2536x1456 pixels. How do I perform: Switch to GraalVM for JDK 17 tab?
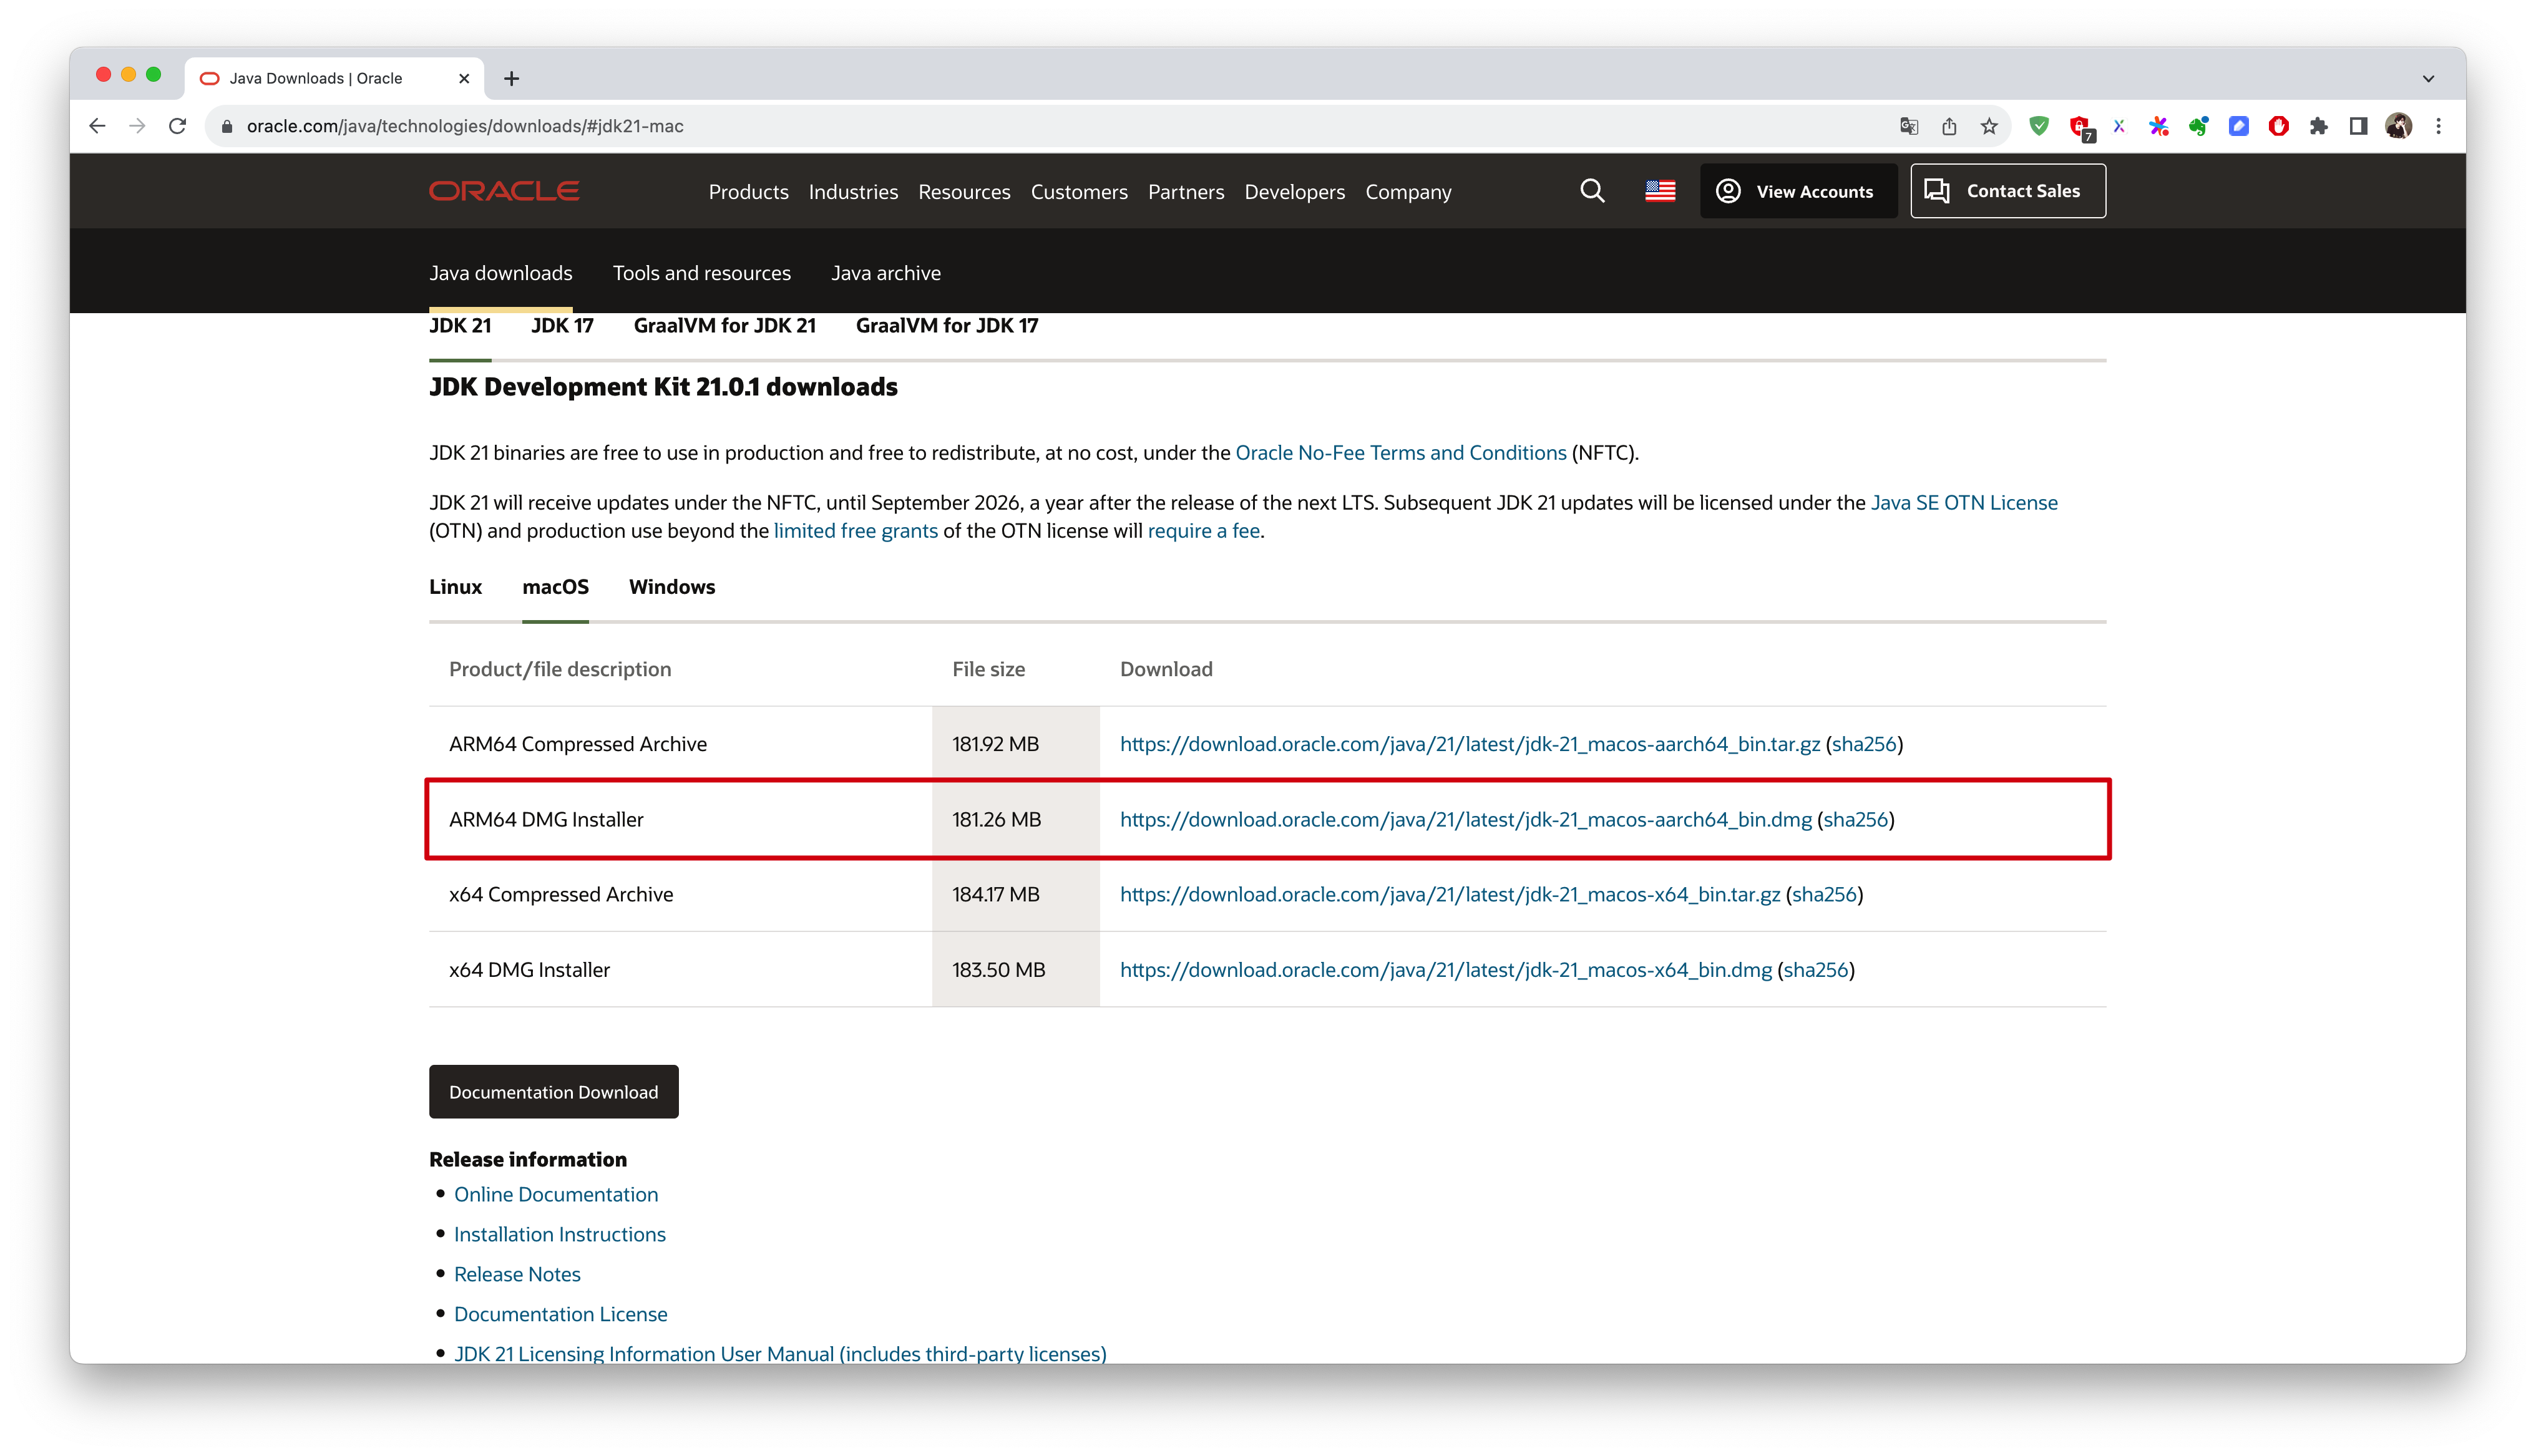click(x=947, y=326)
